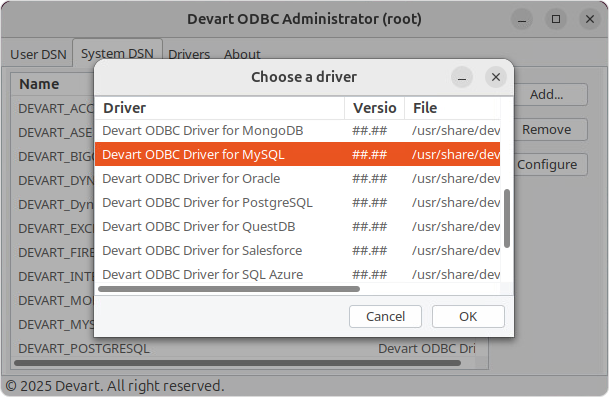This screenshot has height=397, width=609.
Task: Click the driver list vertical scrollbar
Action: (x=506, y=218)
